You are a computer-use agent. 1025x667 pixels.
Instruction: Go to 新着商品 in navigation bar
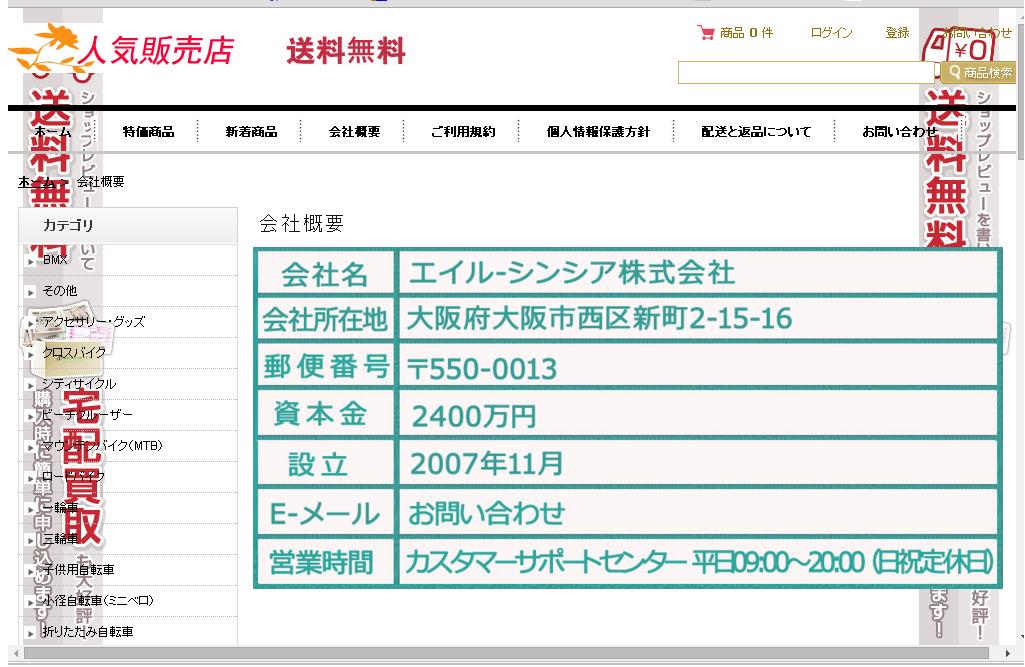click(x=251, y=131)
